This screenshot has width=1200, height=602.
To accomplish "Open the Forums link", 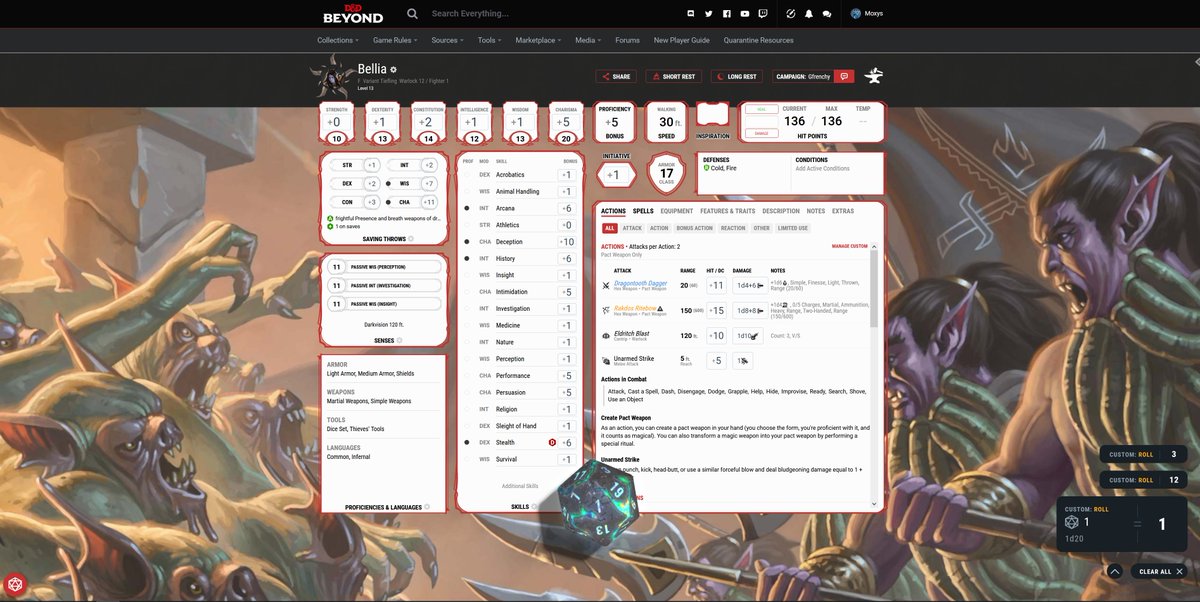I will click(x=627, y=40).
